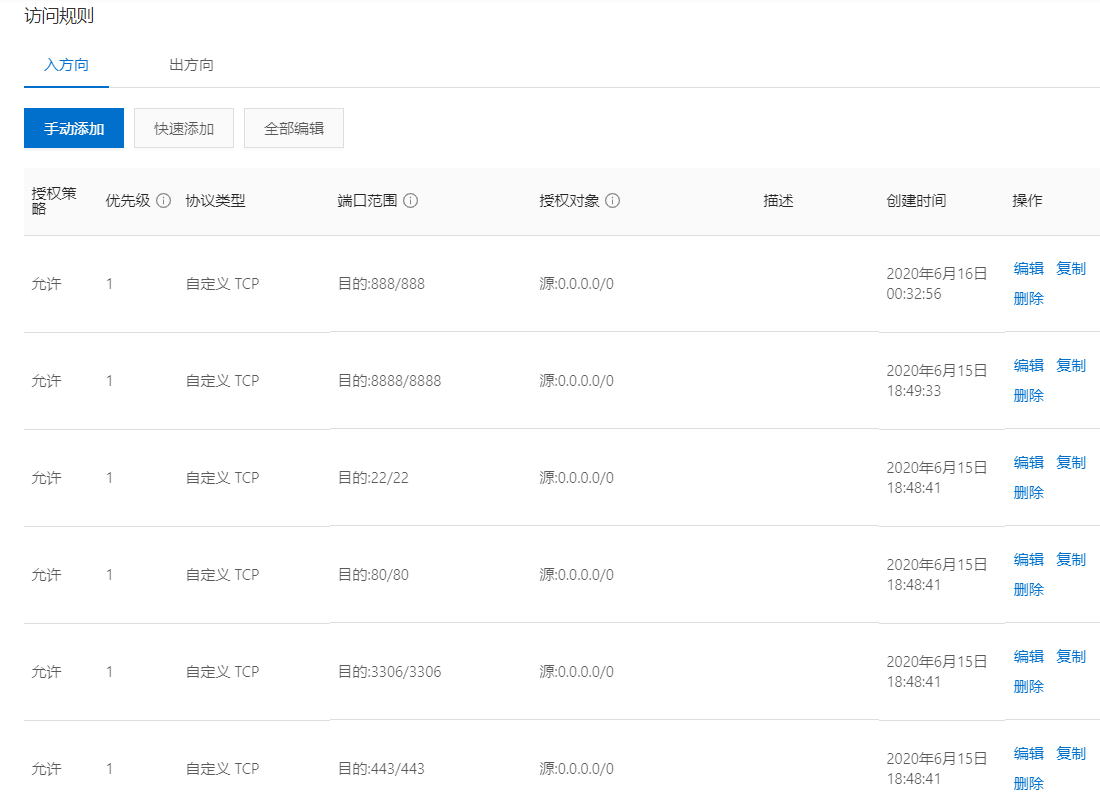Delete the rule for port 8888/8888

pyautogui.click(x=1028, y=396)
